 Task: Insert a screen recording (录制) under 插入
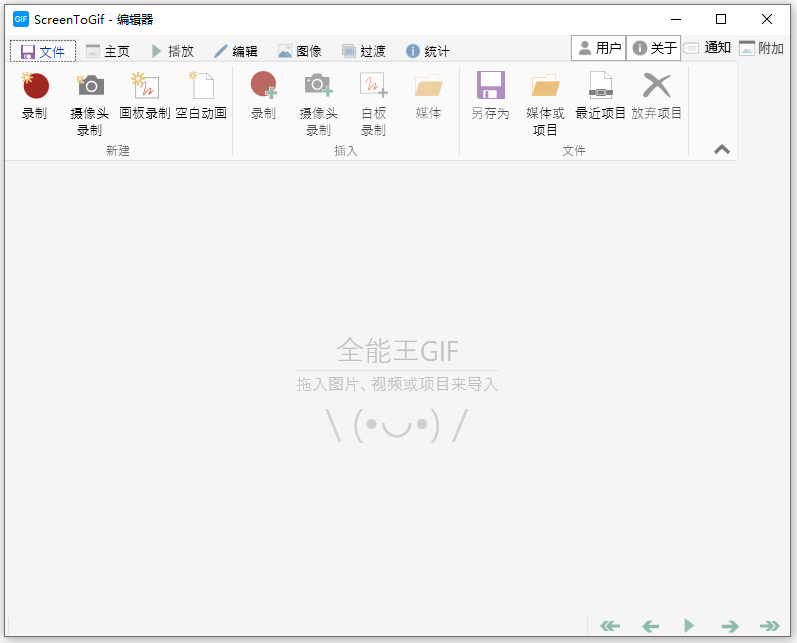click(263, 96)
